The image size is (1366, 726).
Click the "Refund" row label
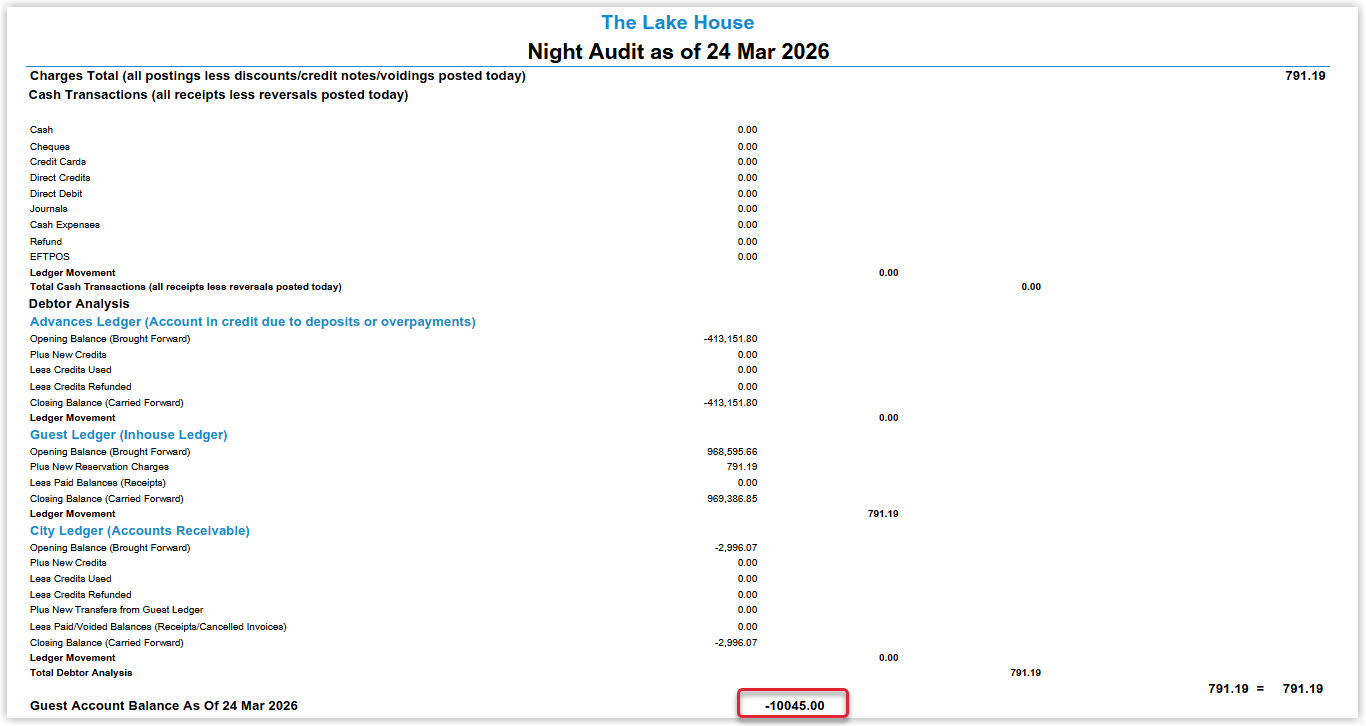[46, 242]
